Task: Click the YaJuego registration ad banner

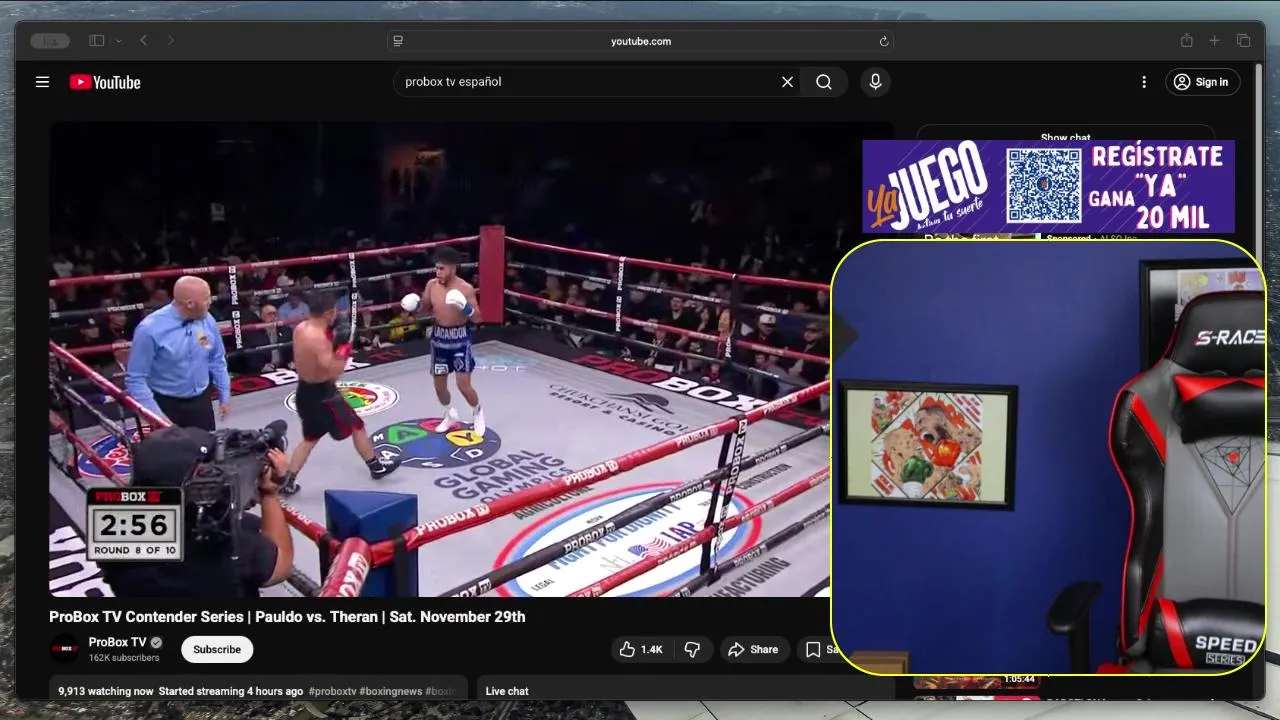Action: click(x=1048, y=186)
